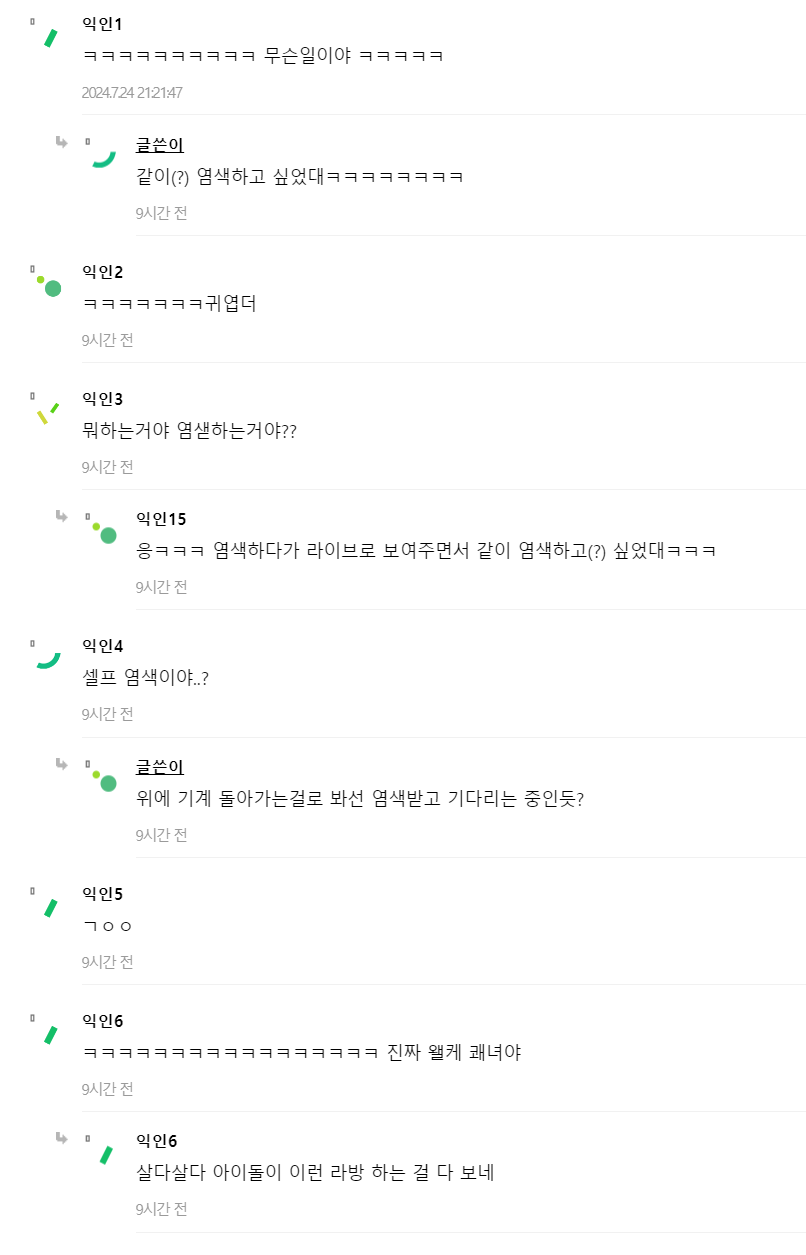This screenshot has width=806, height=1255.
Task: Open the 익인5 username
Action: click(102, 894)
